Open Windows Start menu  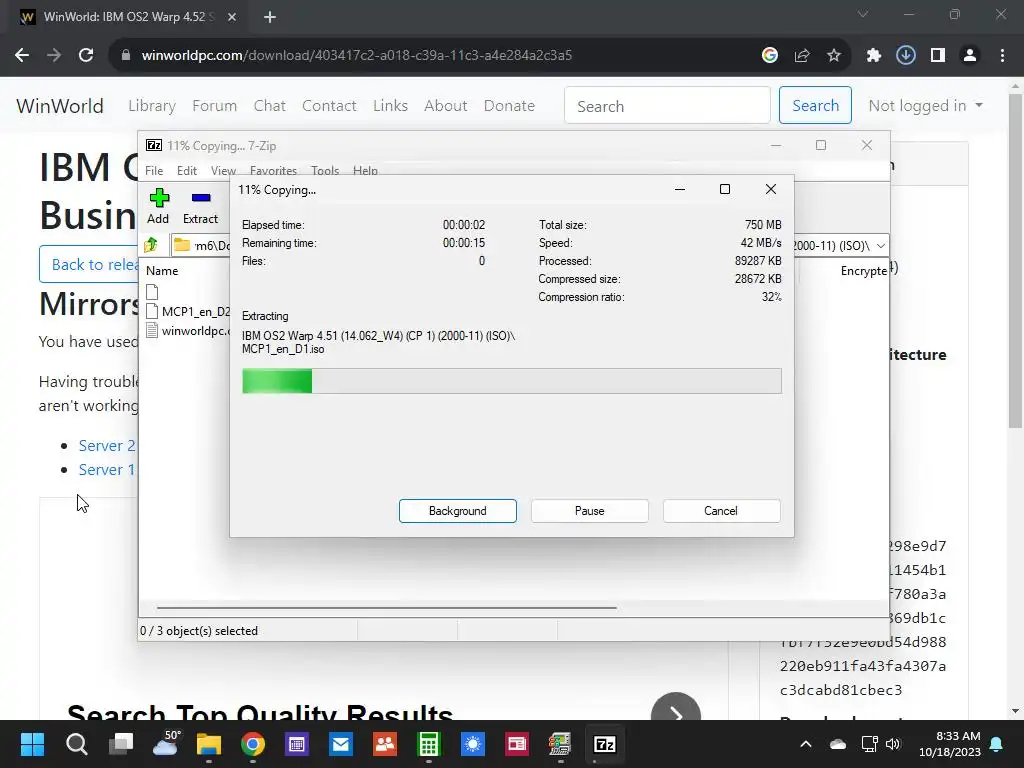coord(32,744)
